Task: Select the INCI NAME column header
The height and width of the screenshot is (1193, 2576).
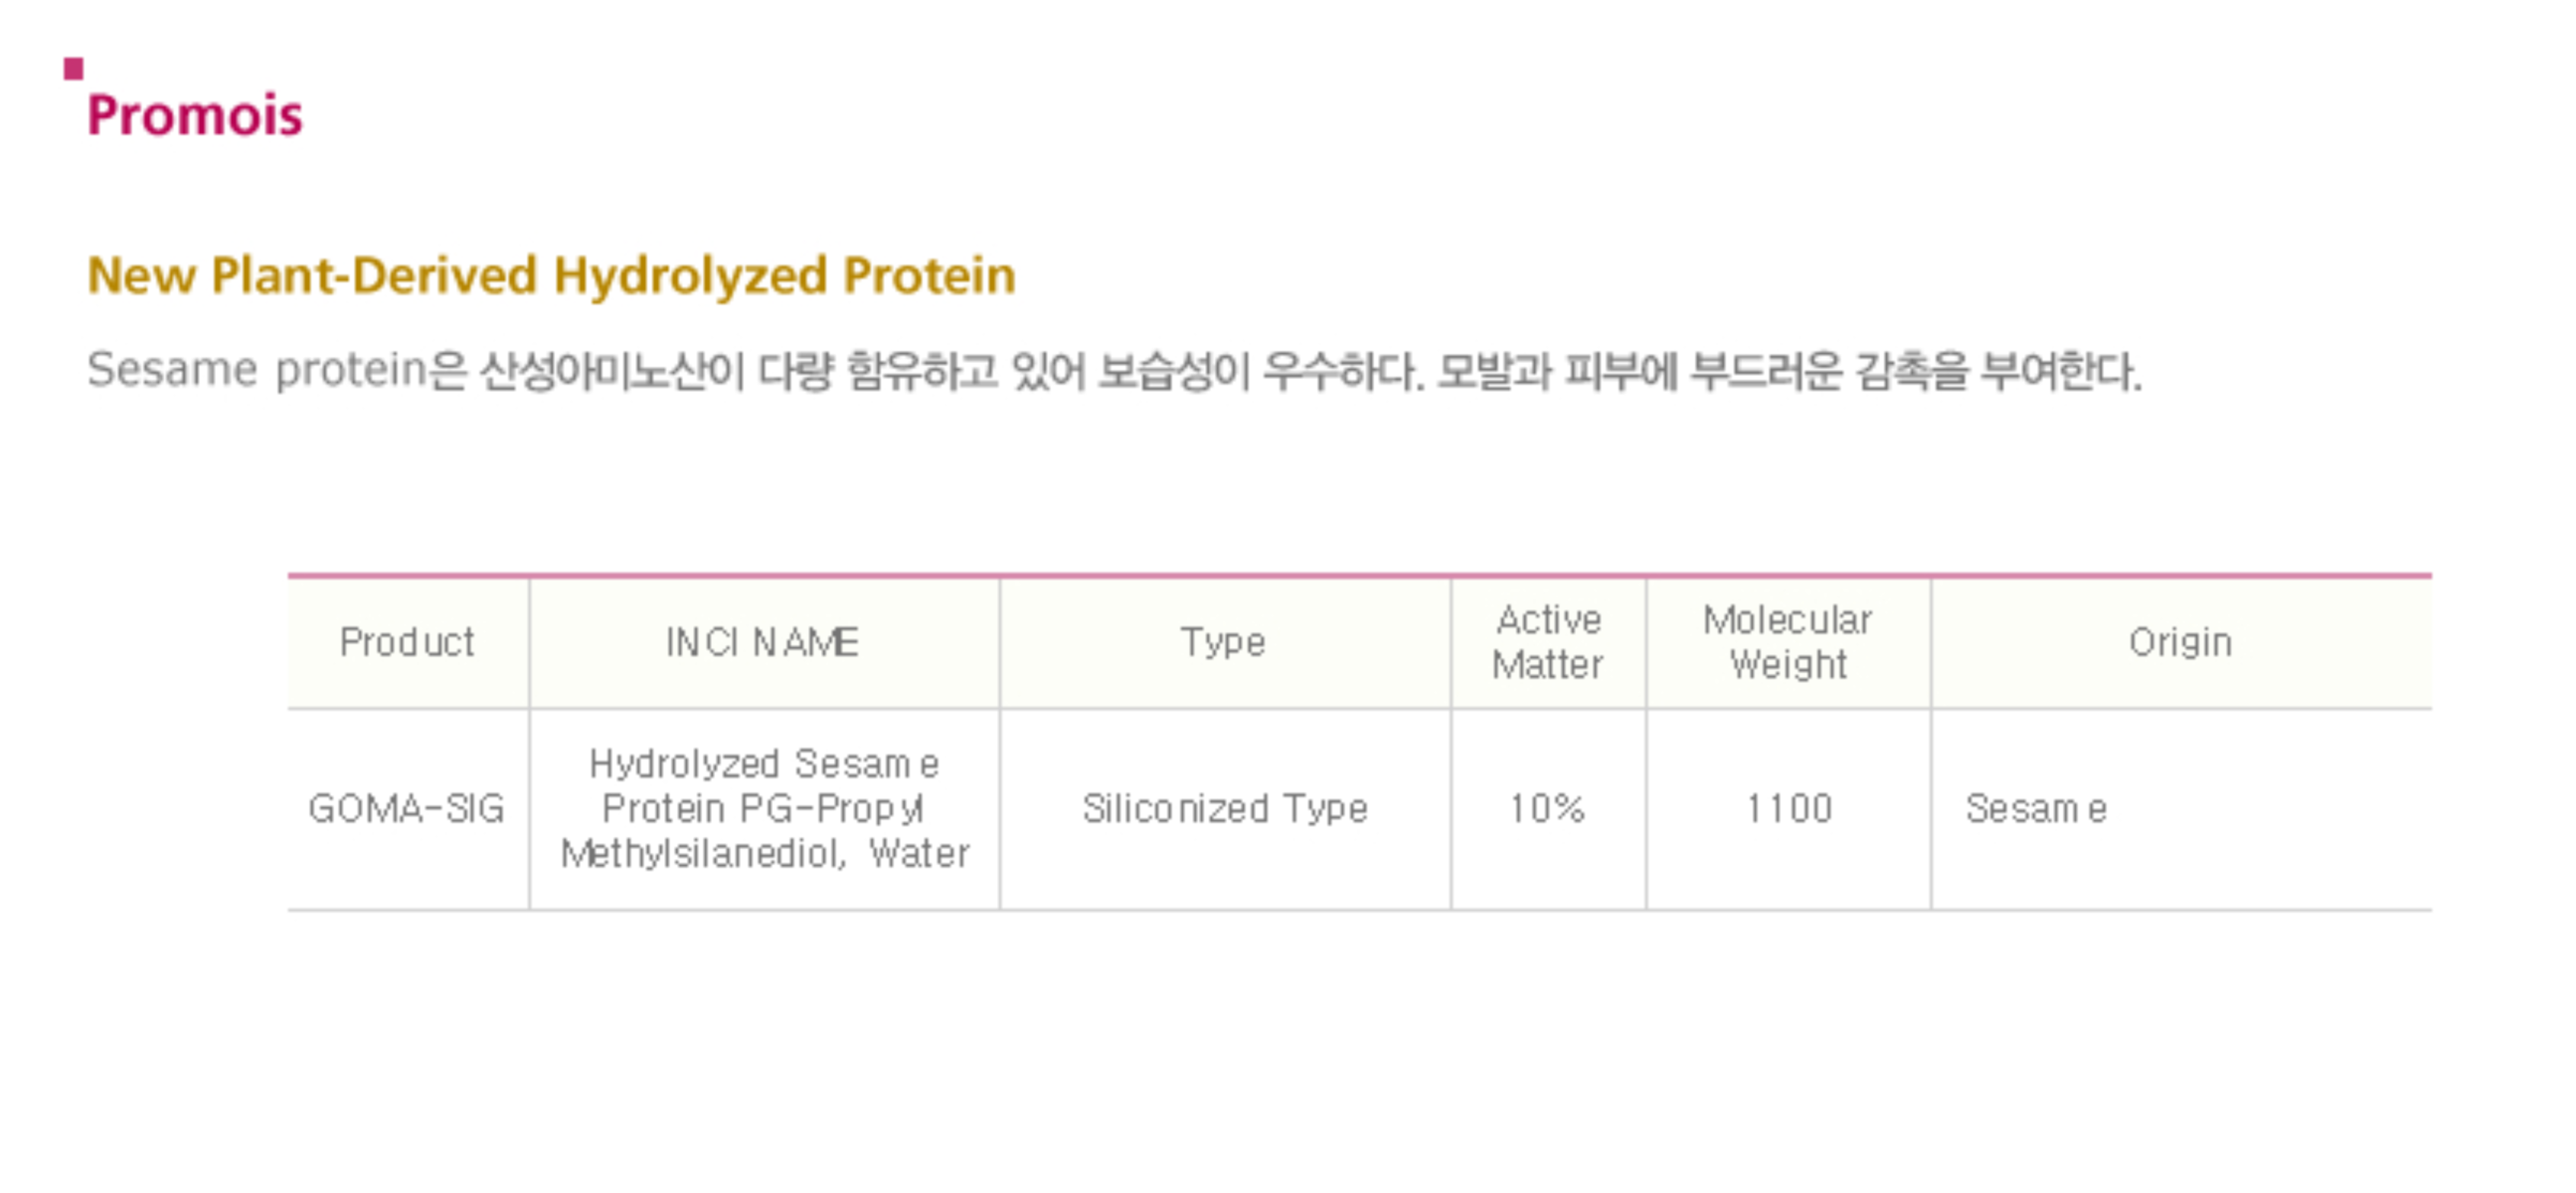Action: pyautogui.click(x=762, y=642)
